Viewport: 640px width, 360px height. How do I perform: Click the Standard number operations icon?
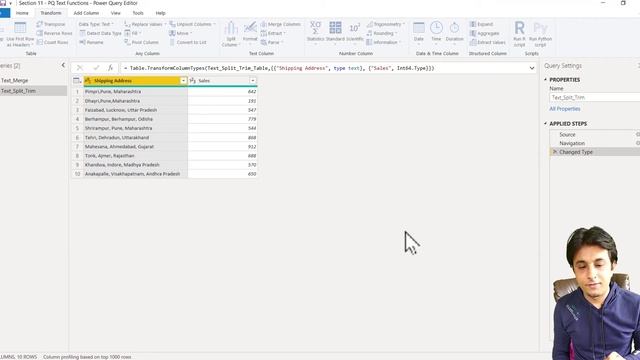click(x=335, y=28)
